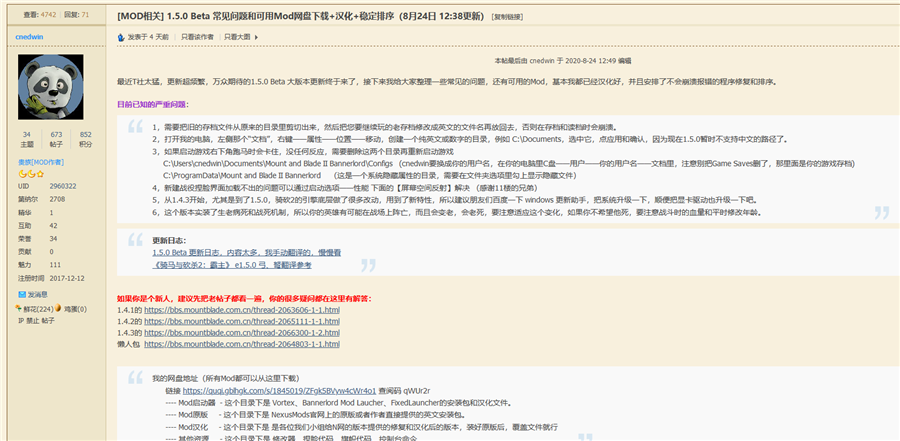The height and width of the screenshot is (441, 900).
Task: Click the 第纳尔 value 2708
Action: pos(57,199)
